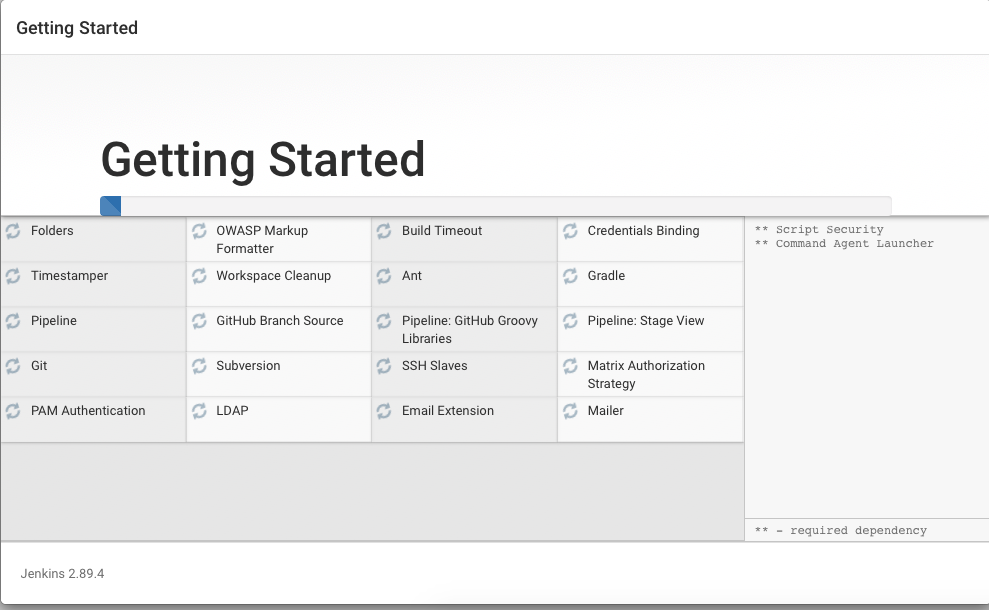Image resolution: width=989 pixels, height=610 pixels.
Task: Click the refresh icon next to Gradle
Action: click(x=570, y=276)
